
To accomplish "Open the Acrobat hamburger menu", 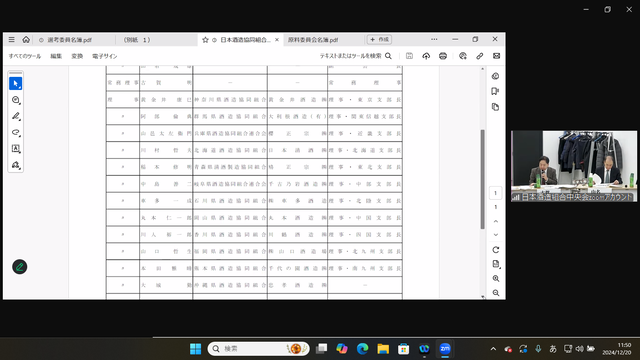I will tap(11, 40).
